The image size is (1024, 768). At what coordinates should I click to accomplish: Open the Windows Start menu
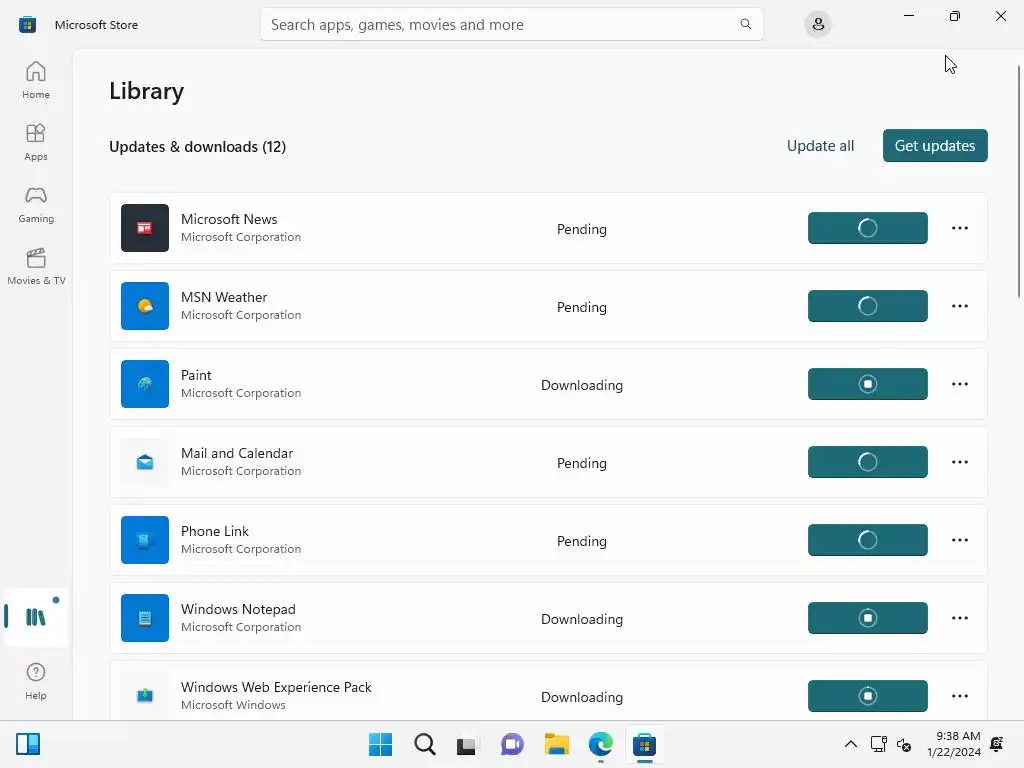click(x=380, y=744)
